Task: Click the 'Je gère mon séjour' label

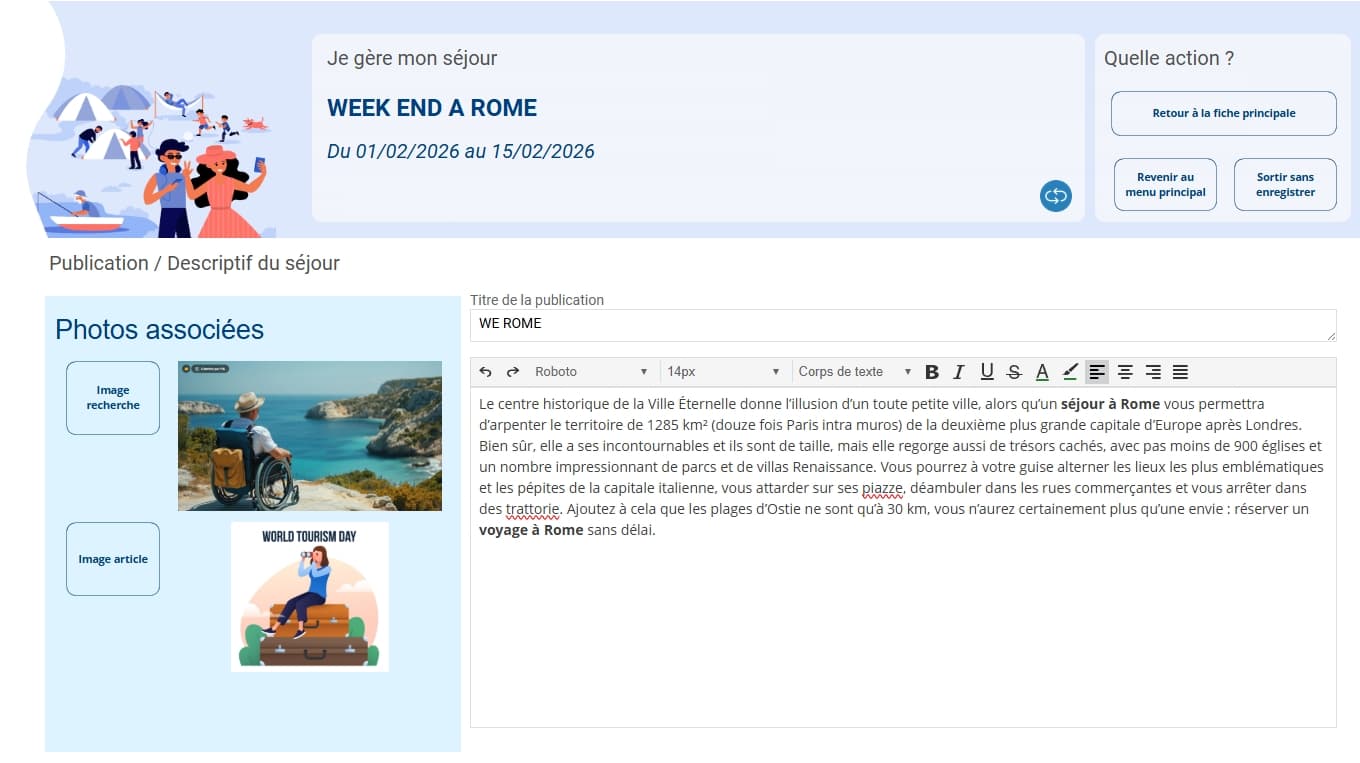Action: click(x=412, y=58)
